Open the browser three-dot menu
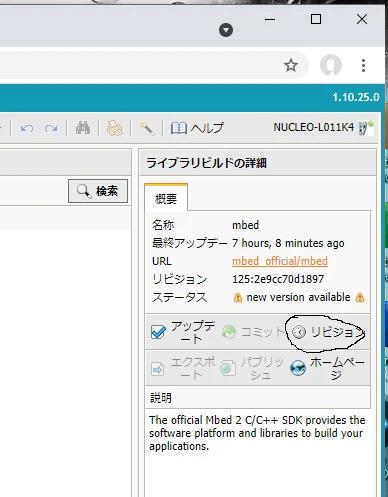Screen dimensions: 388x497 point(363,65)
